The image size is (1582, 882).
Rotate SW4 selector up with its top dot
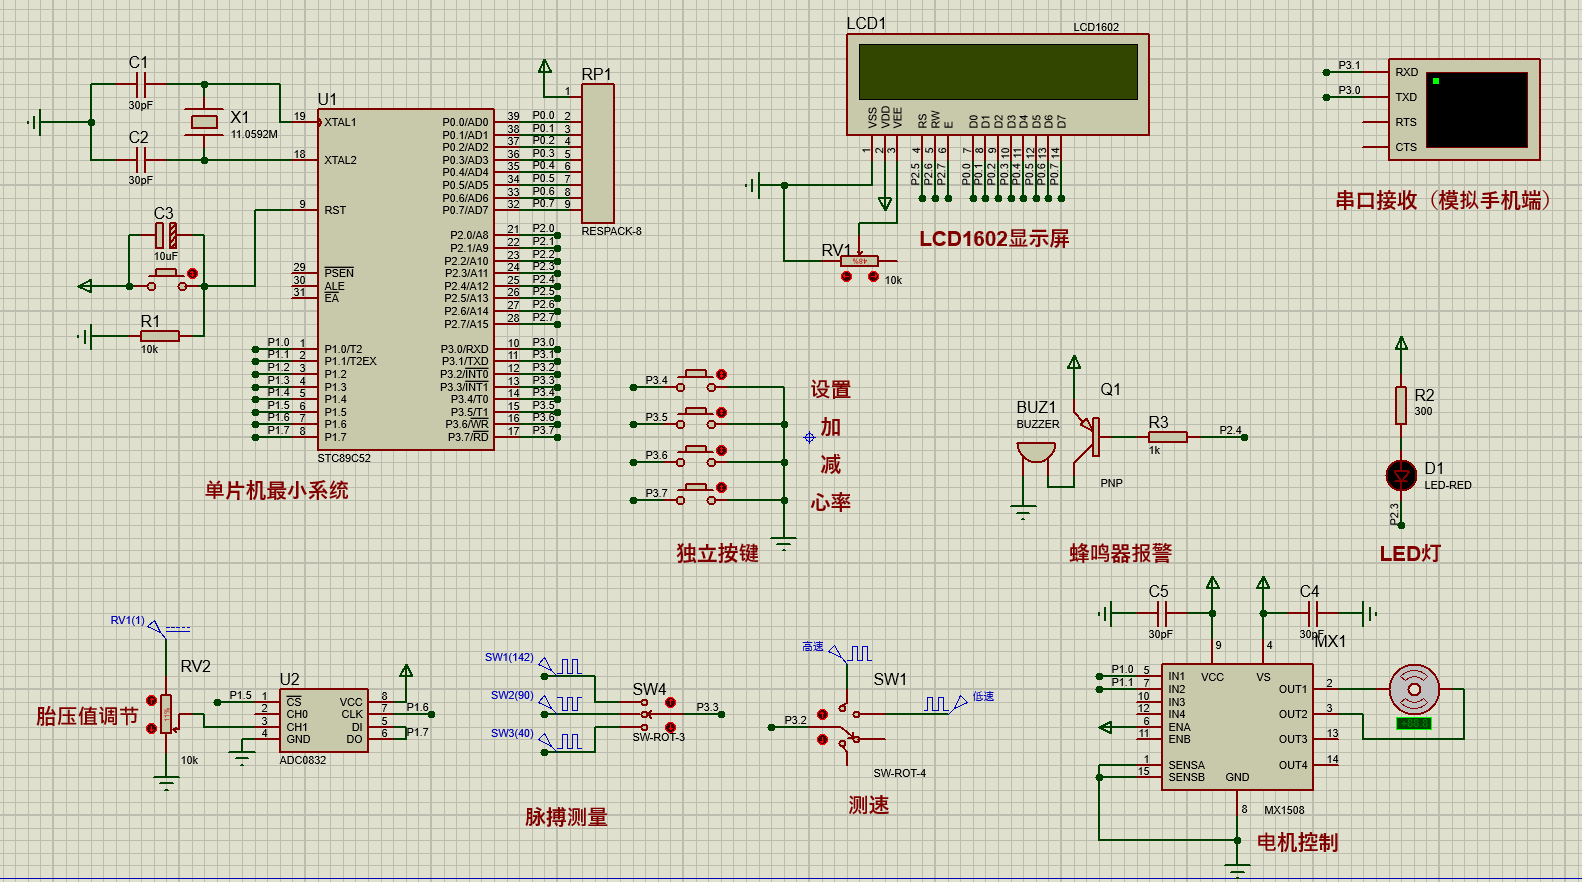[670, 703]
